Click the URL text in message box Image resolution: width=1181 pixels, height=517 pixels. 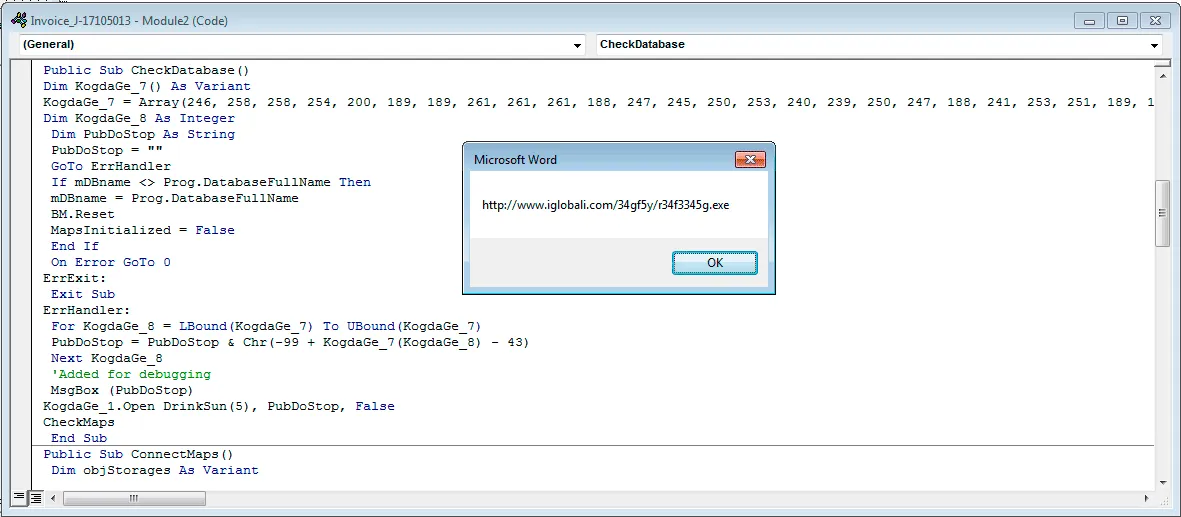click(606, 205)
